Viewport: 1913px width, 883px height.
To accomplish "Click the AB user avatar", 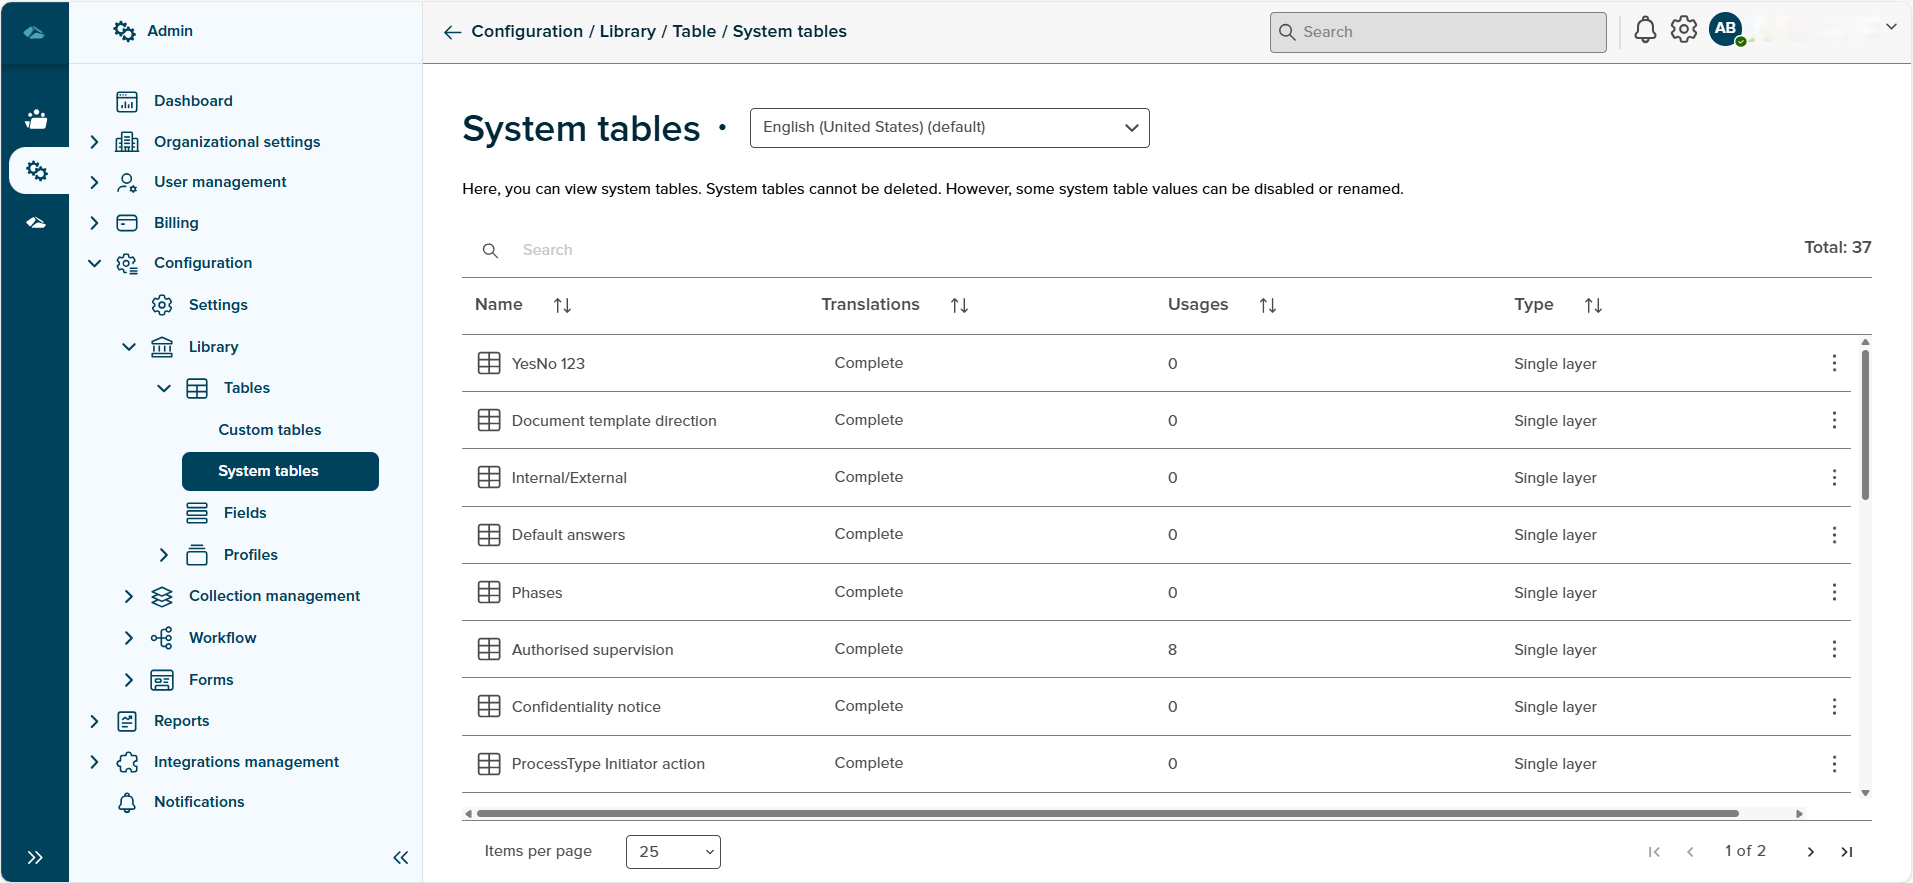I will pos(1726,29).
